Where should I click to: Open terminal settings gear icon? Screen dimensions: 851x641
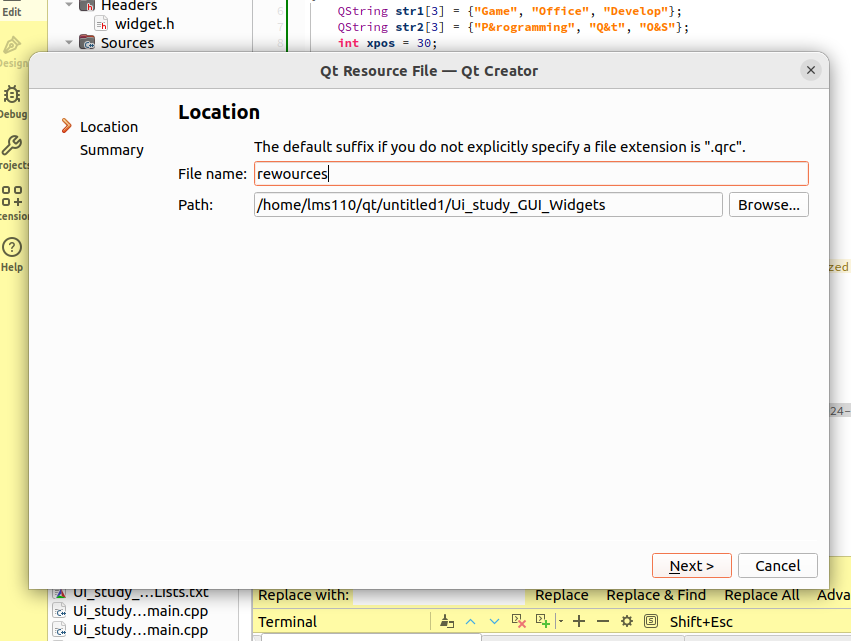(627, 621)
